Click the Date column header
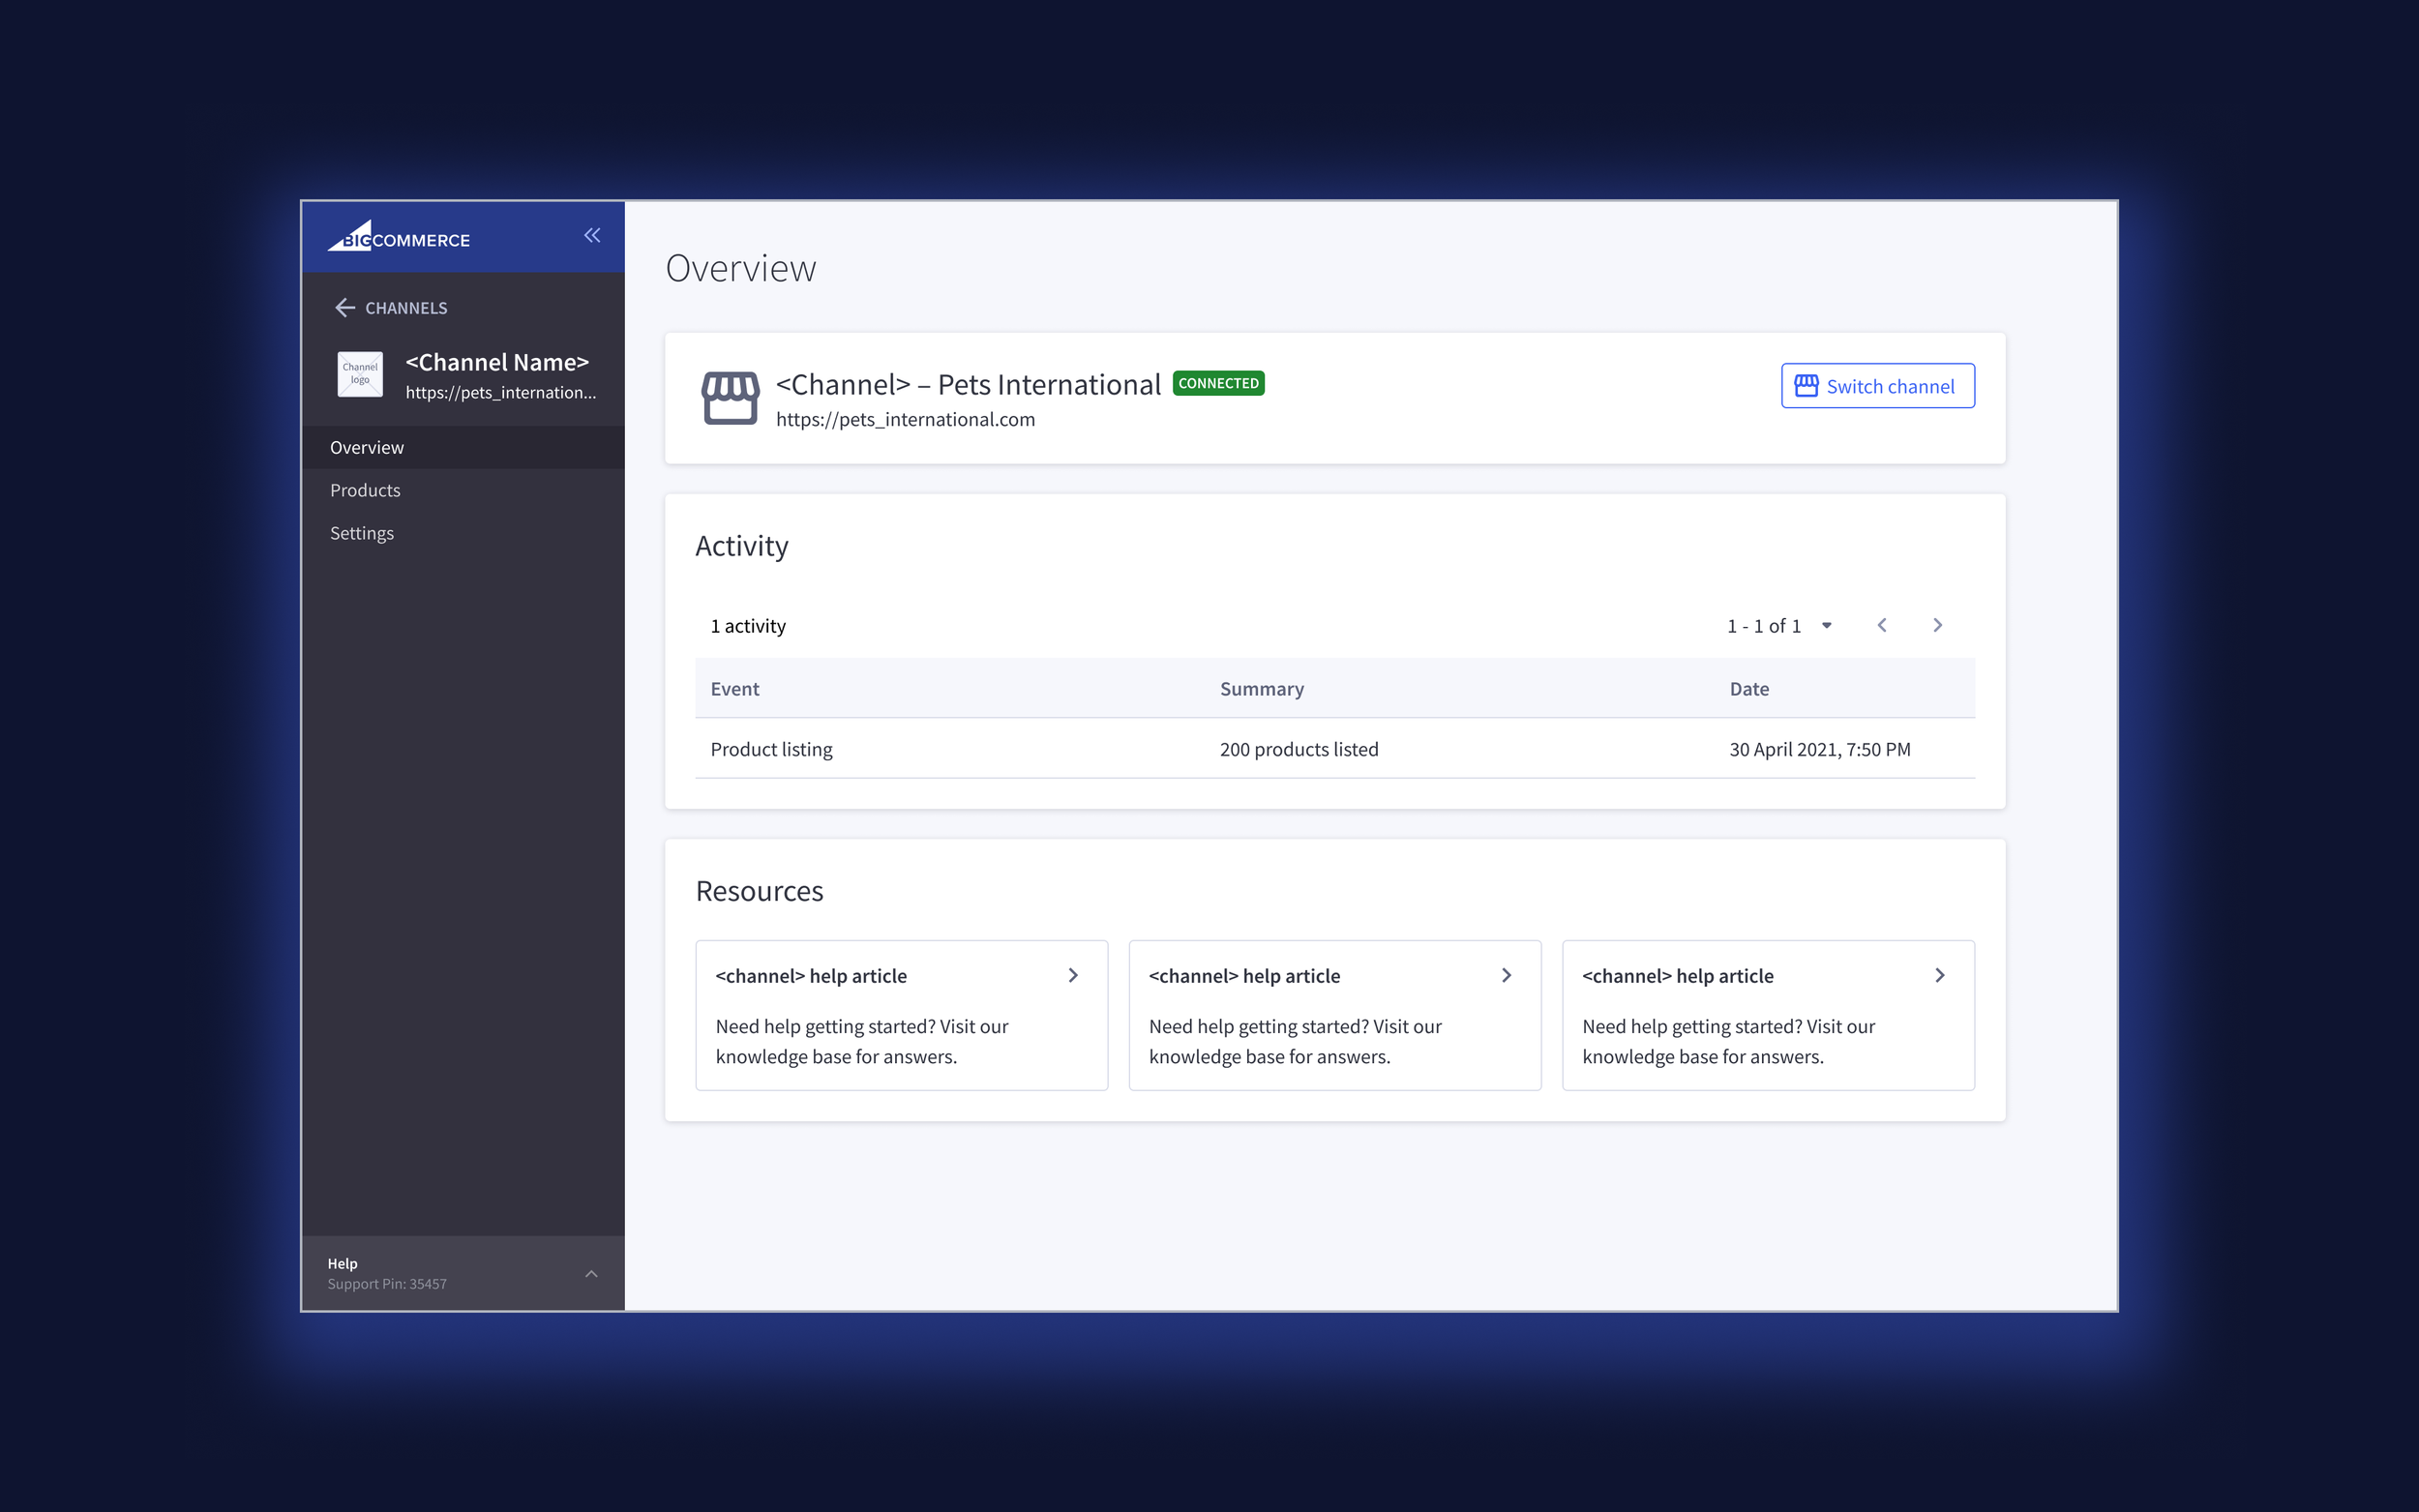The height and width of the screenshot is (1512, 2419). (x=1749, y=688)
